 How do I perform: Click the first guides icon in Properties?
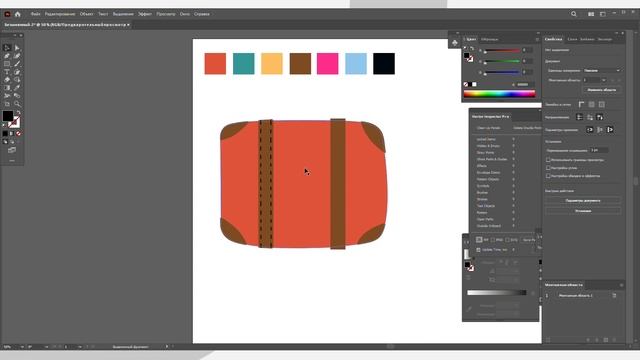click(x=580, y=117)
